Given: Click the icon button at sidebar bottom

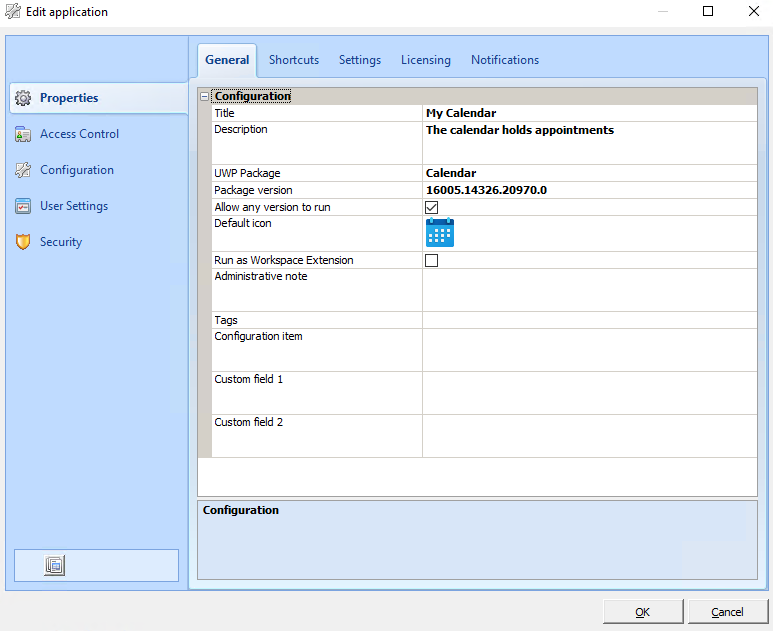Looking at the screenshot, I should [55, 565].
